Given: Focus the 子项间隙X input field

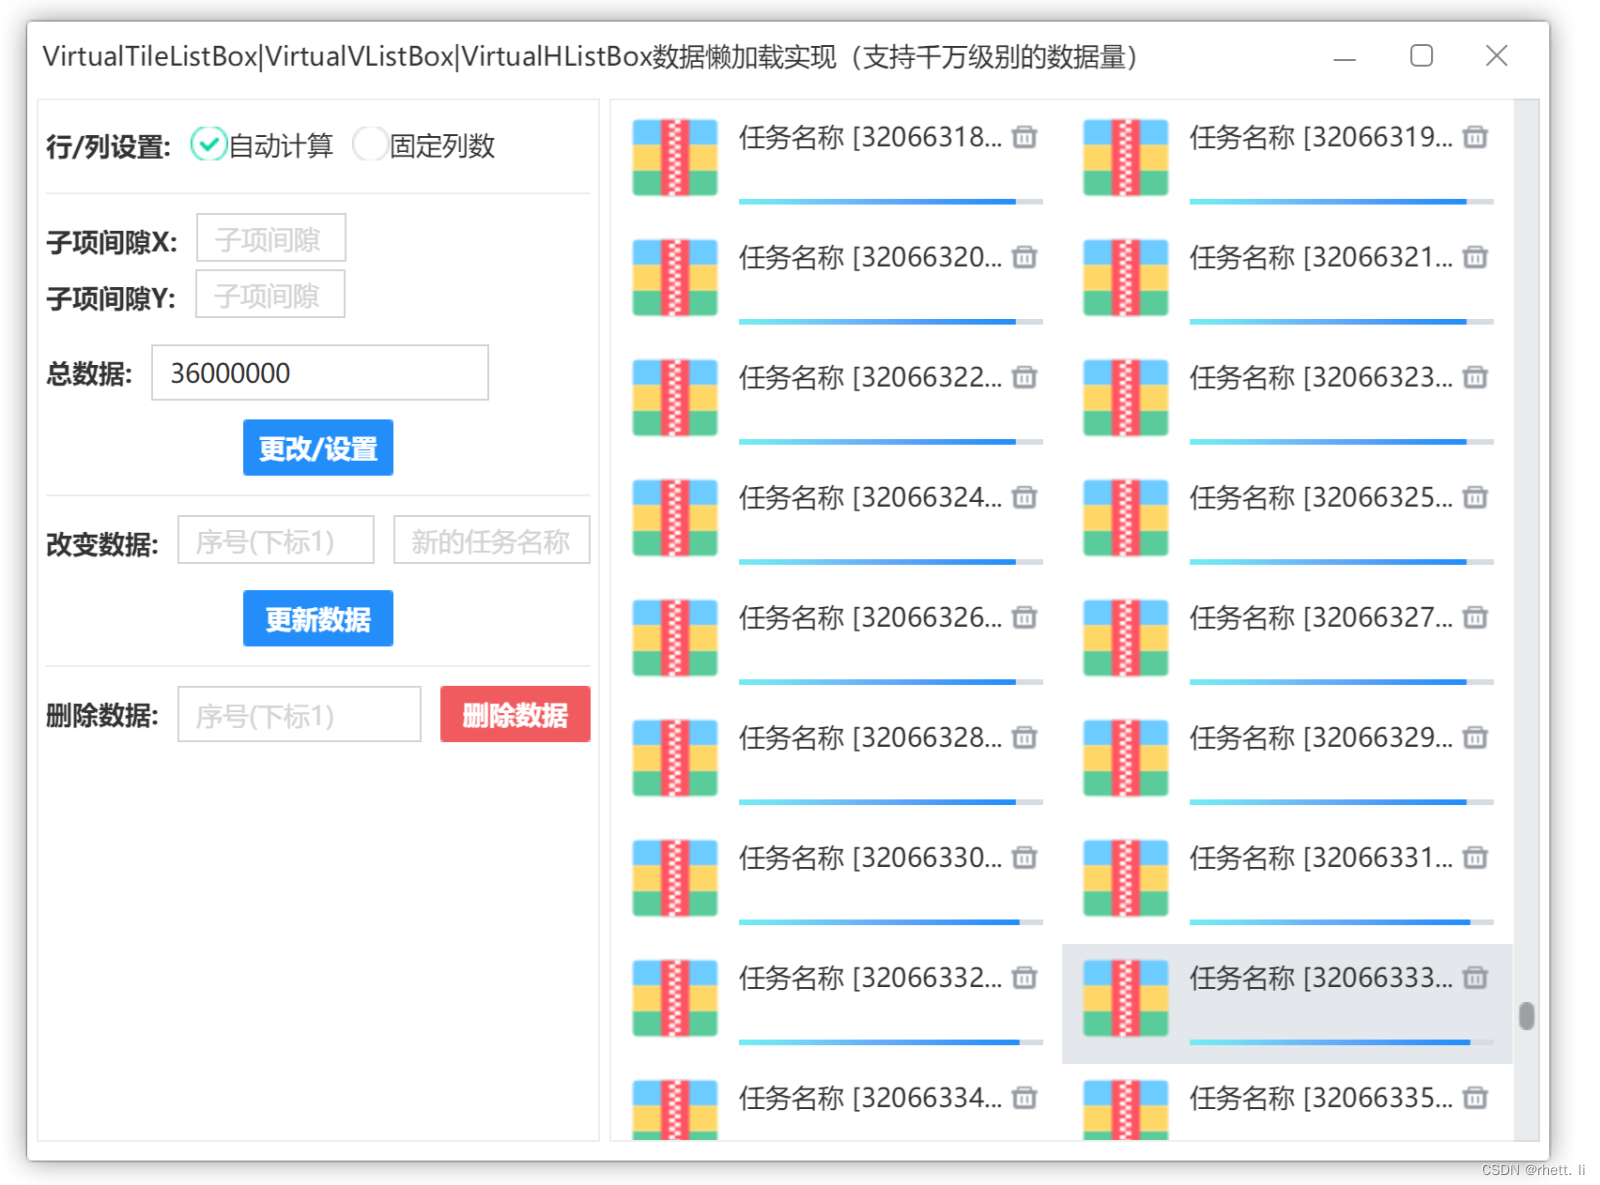Looking at the screenshot, I should click(x=271, y=238).
